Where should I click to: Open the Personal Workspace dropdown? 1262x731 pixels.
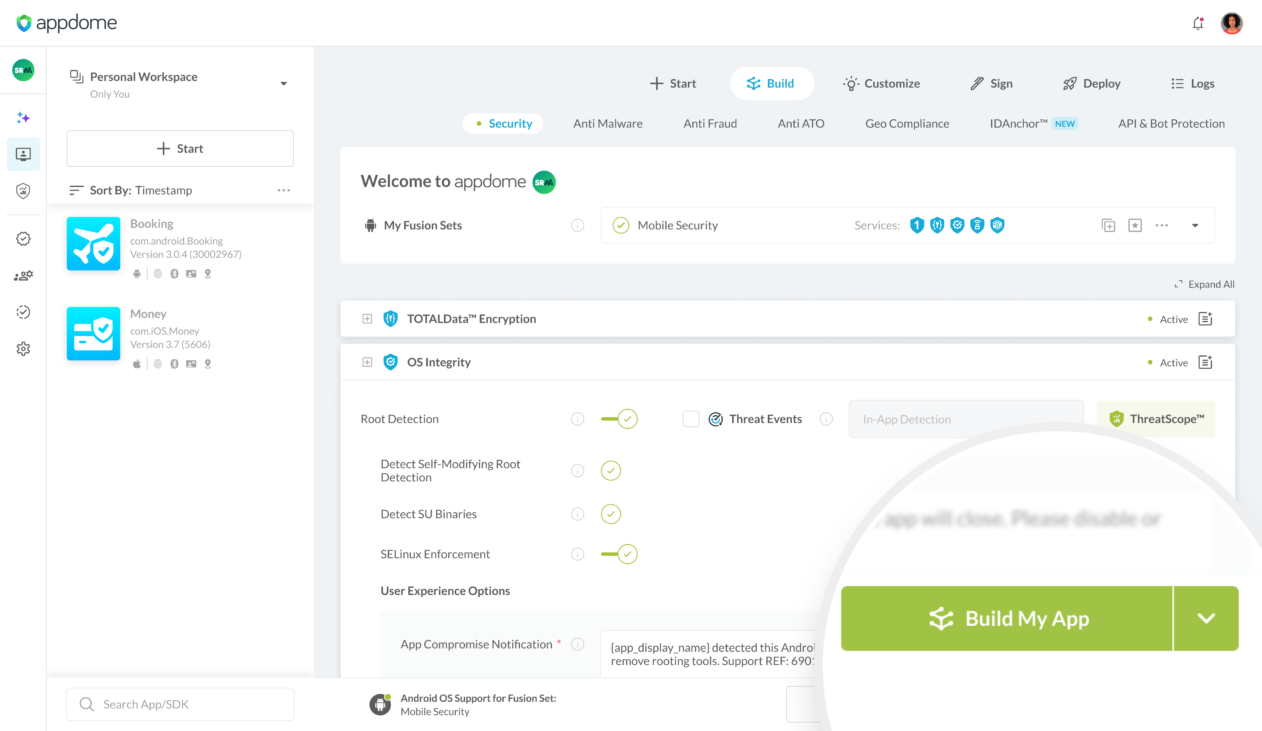(283, 84)
